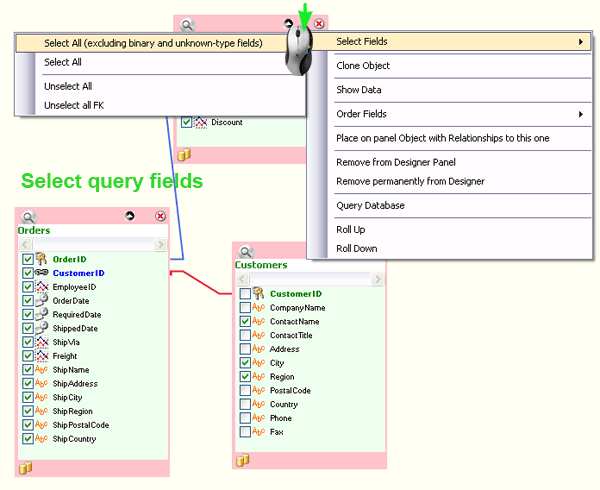Click database cylinders icon under top table

[184, 155]
